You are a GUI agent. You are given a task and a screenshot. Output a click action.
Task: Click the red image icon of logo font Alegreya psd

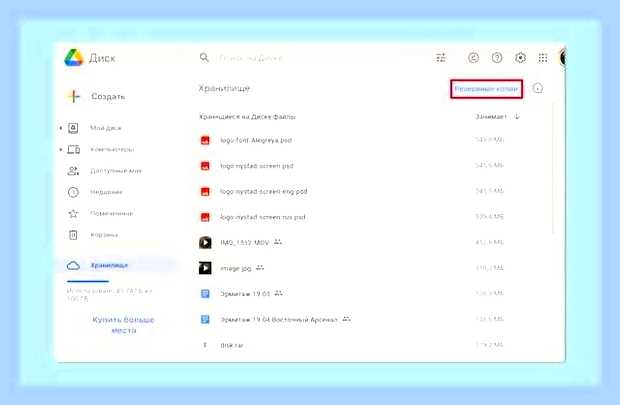(205, 140)
